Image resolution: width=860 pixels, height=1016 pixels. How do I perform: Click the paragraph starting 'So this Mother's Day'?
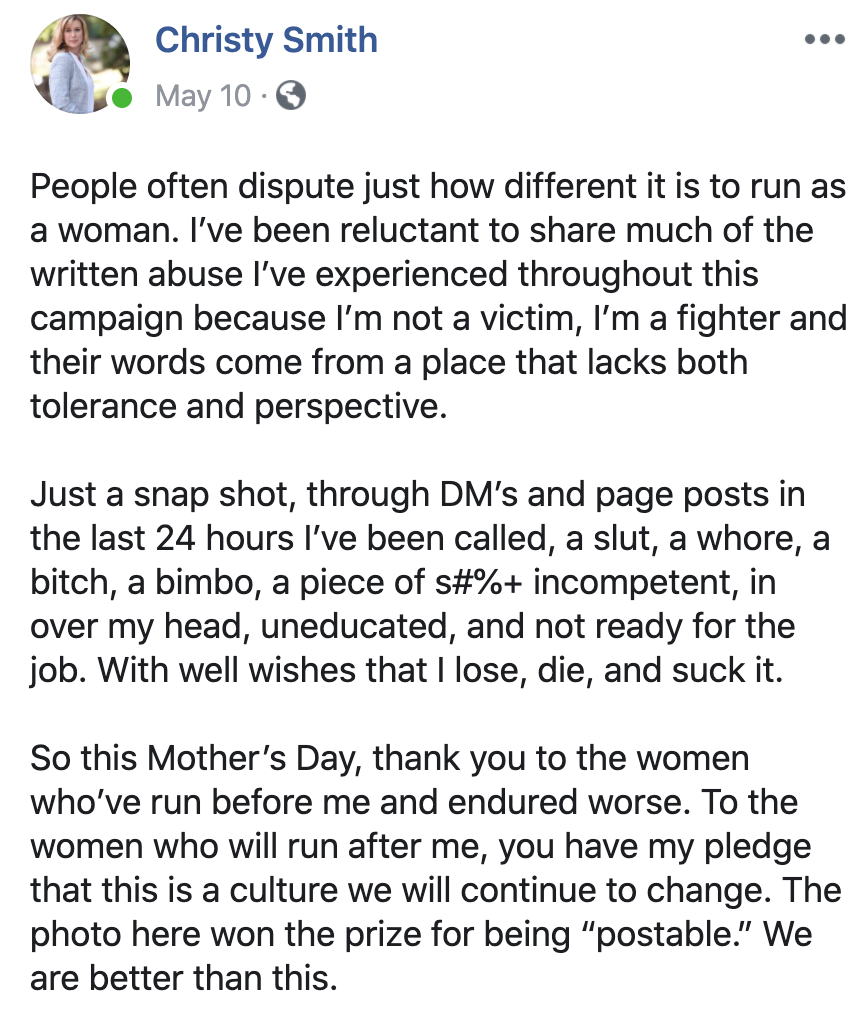[x=436, y=868]
